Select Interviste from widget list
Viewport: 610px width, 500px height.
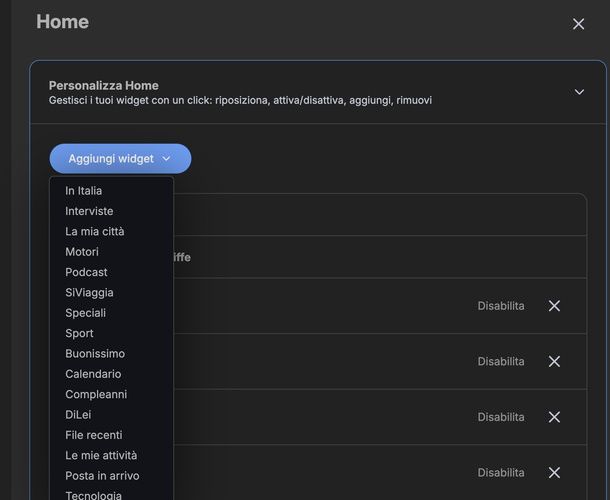[x=89, y=211]
